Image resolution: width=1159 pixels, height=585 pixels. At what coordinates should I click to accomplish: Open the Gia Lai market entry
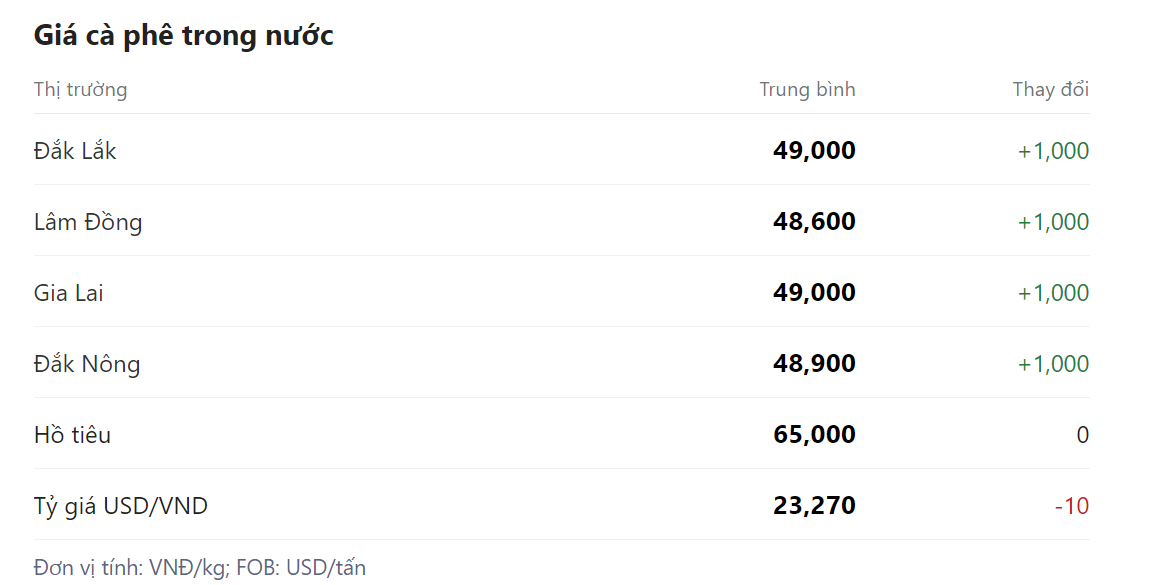[x=68, y=293]
